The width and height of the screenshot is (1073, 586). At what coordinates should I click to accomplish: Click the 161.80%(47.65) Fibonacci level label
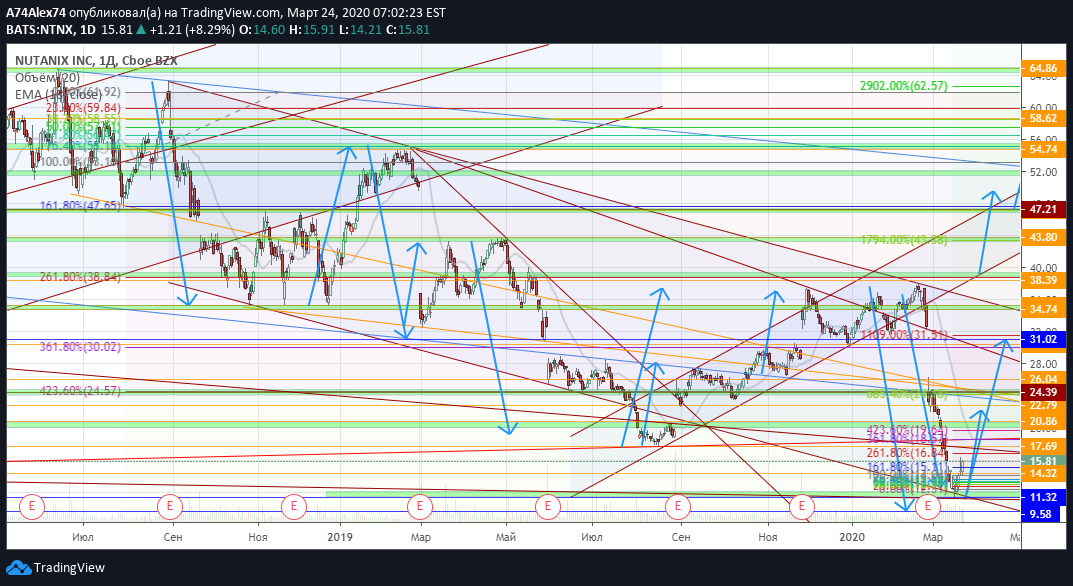click(x=80, y=205)
